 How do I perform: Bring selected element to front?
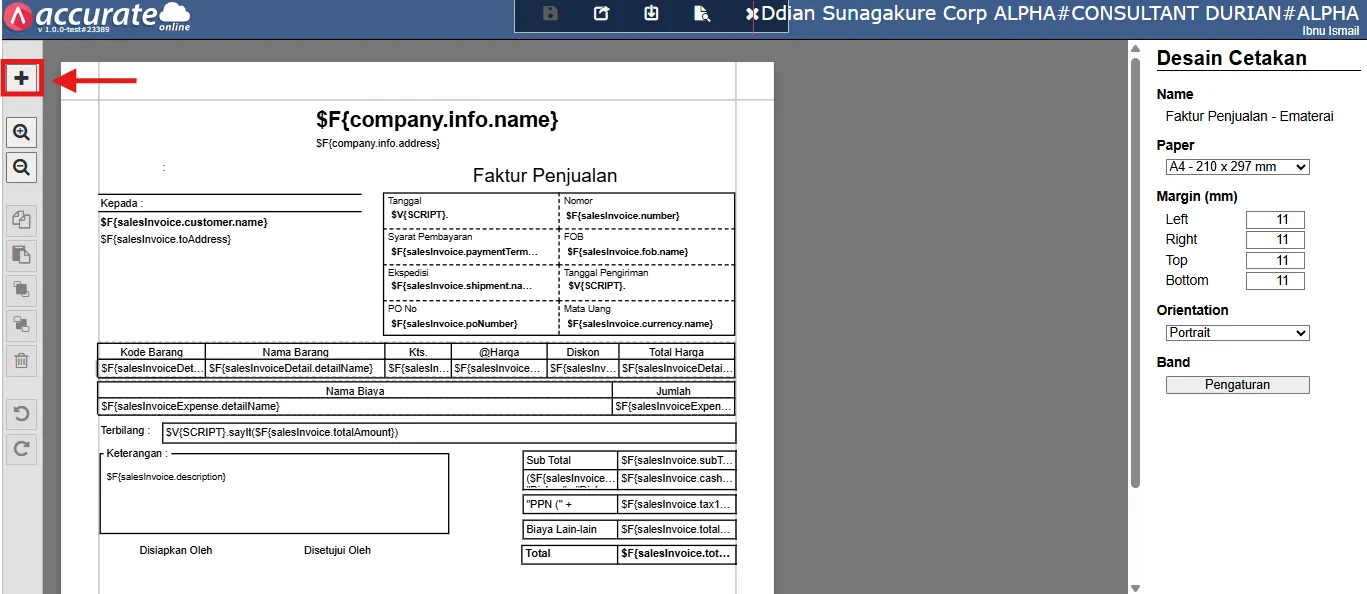[21, 290]
